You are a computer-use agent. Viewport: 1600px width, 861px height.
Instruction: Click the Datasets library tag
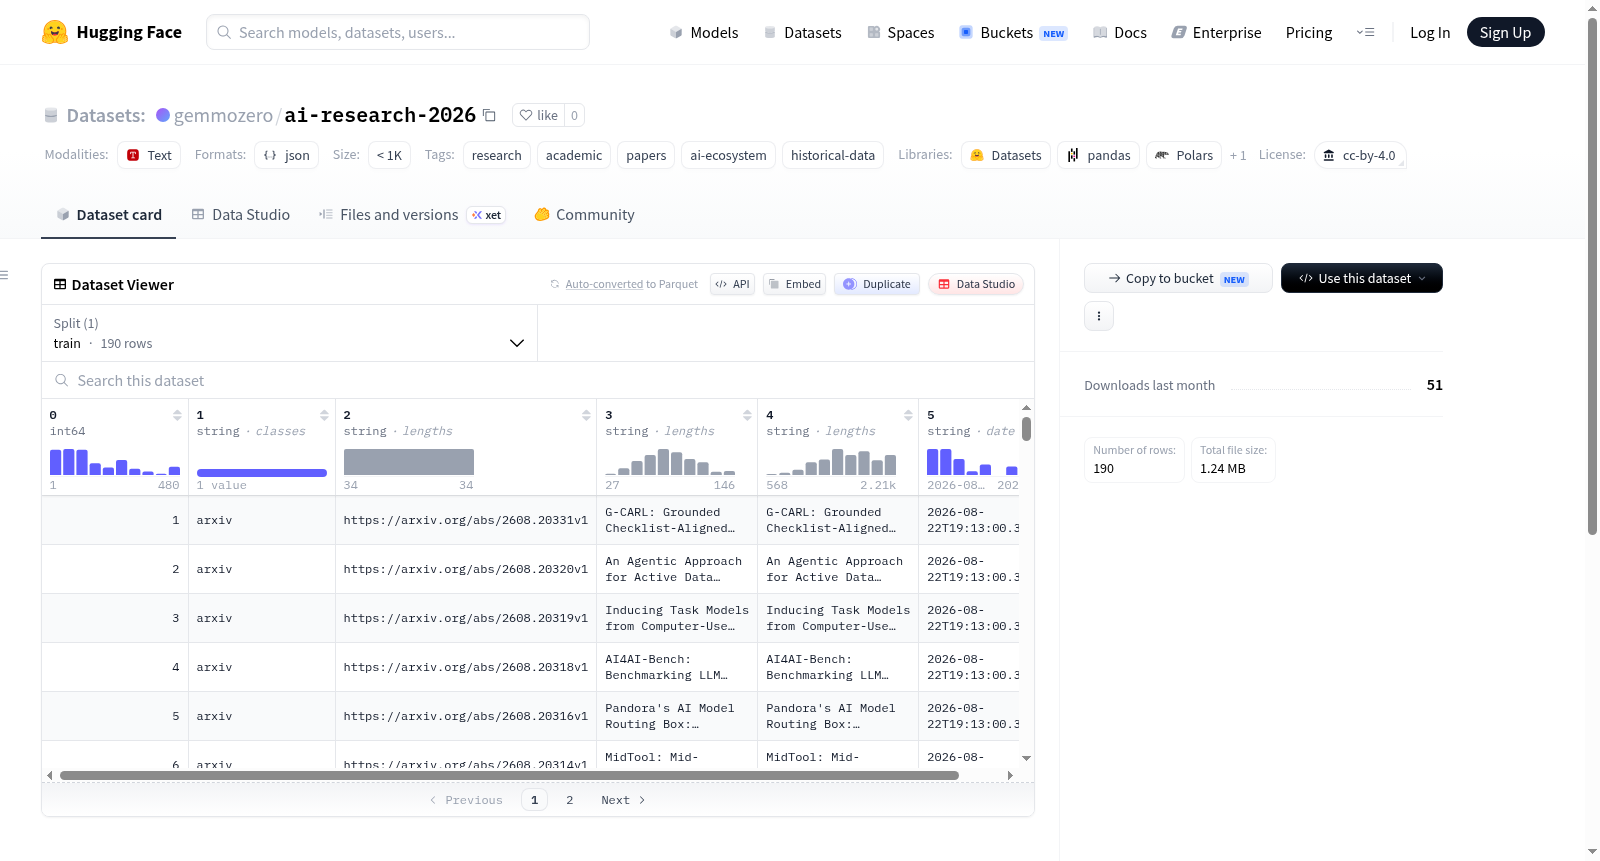(x=1006, y=155)
